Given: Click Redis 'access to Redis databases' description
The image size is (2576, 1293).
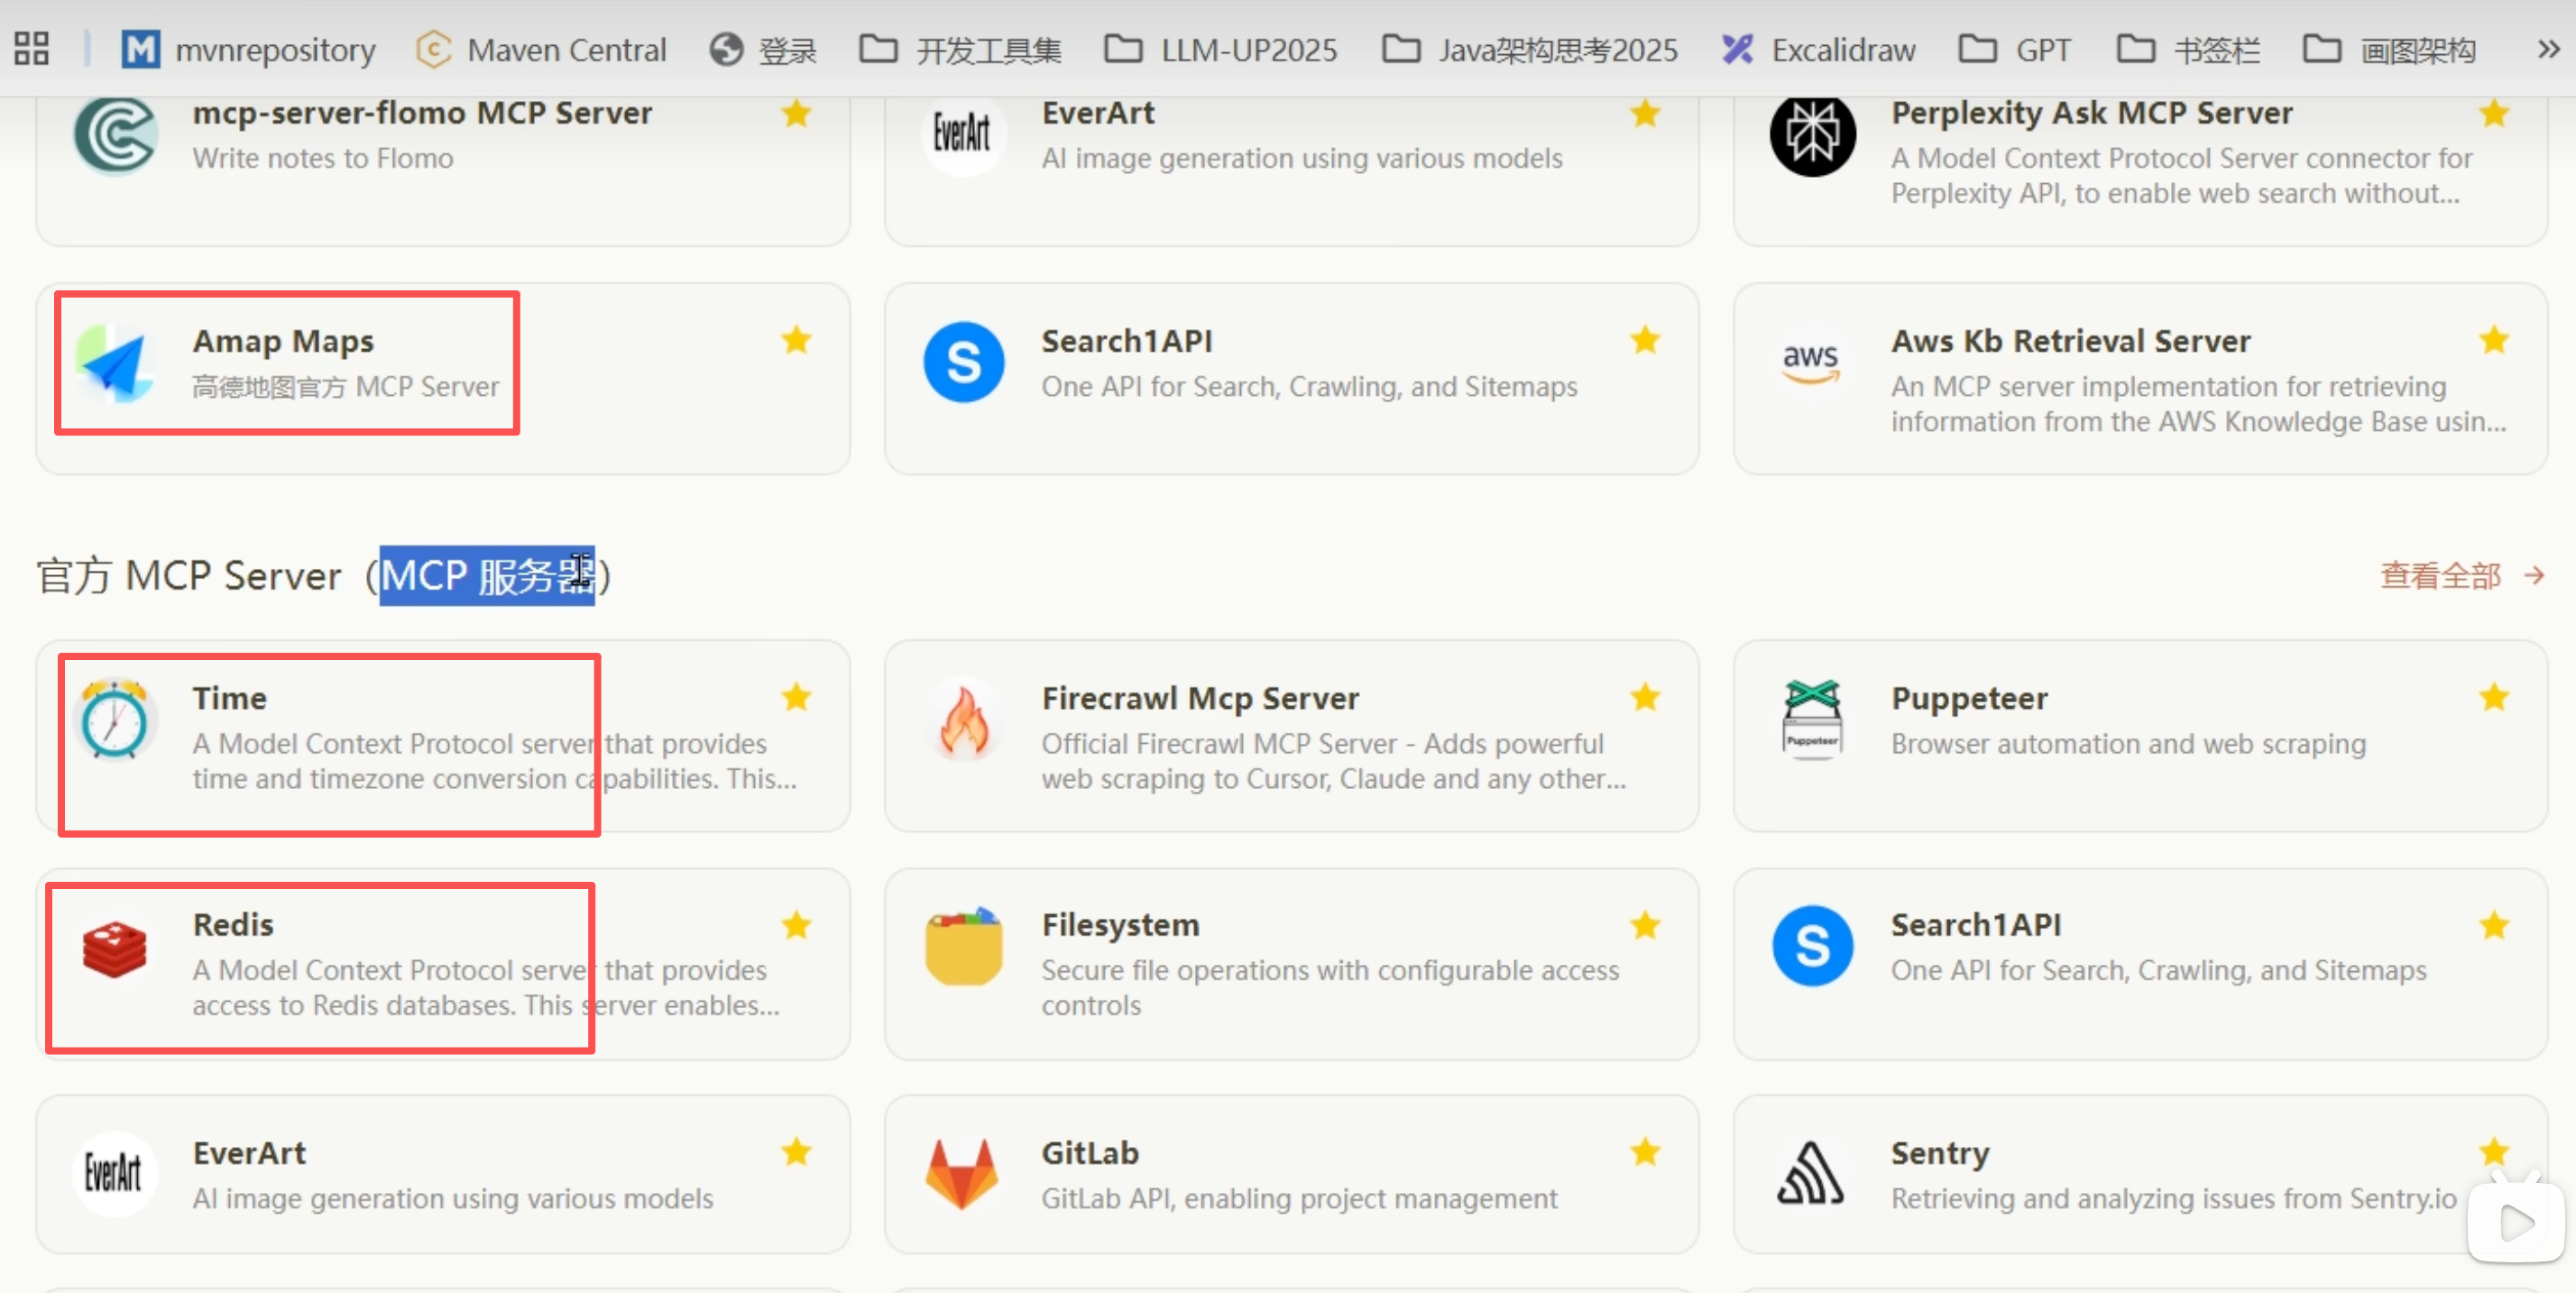Looking at the screenshot, I should pyautogui.click(x=485, y=987).
